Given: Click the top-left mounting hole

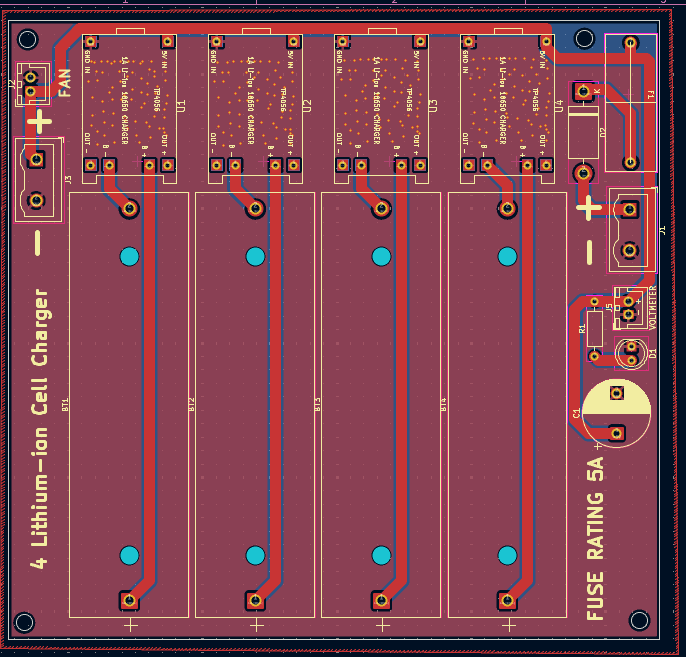Looking at the screenshot, I should point(27,41).
